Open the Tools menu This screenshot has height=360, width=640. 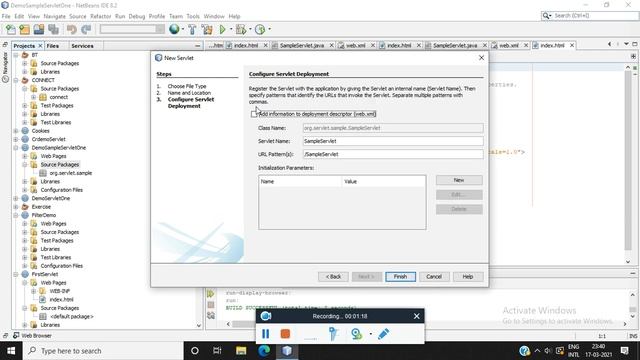pyautogui.click(x=193, y=16)
